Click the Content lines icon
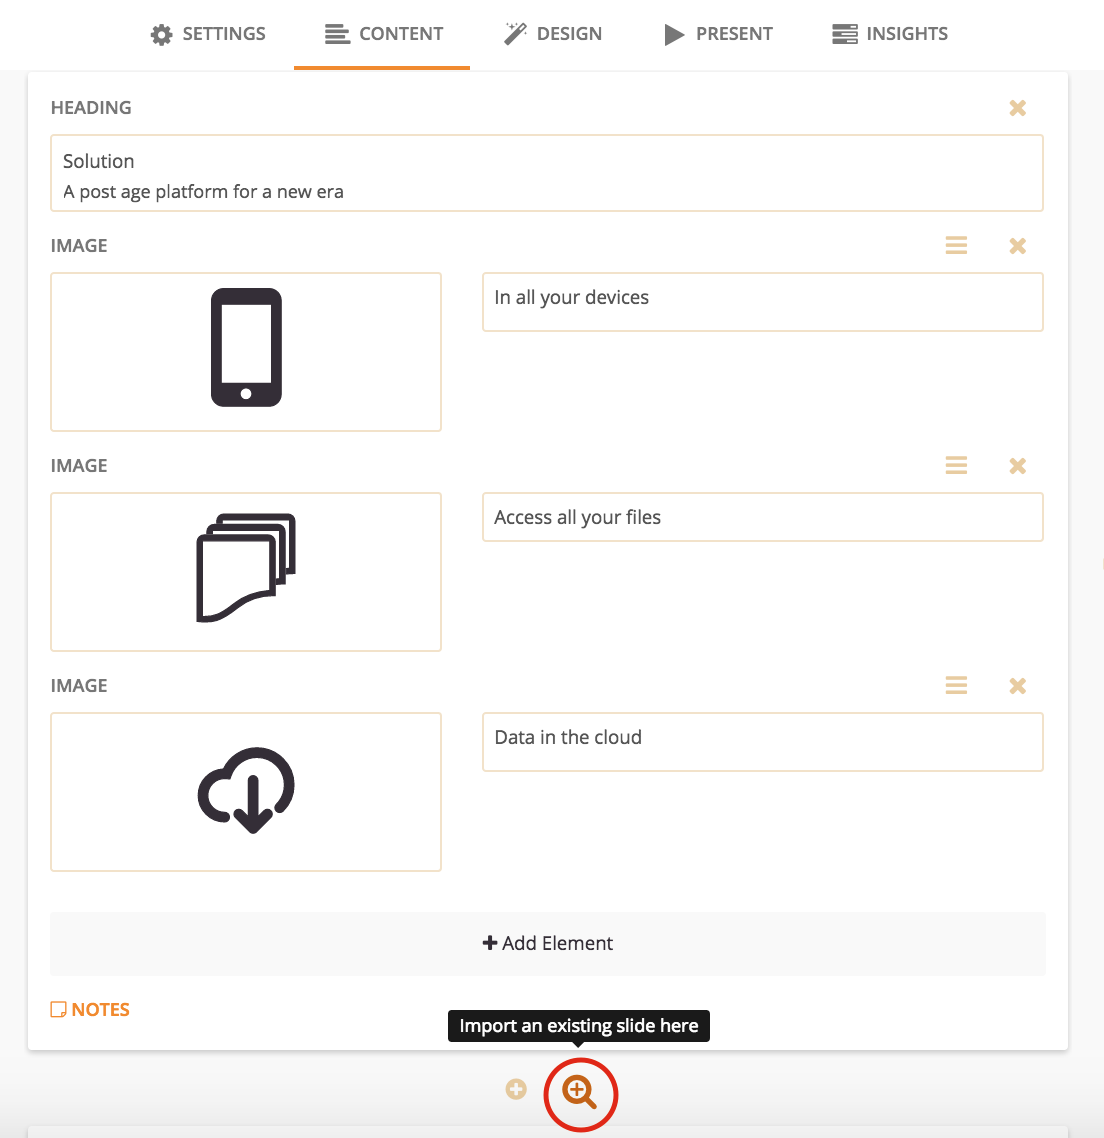This screenshot has width=1104, height=1138. pyautogui.click(x=337, y=34)
